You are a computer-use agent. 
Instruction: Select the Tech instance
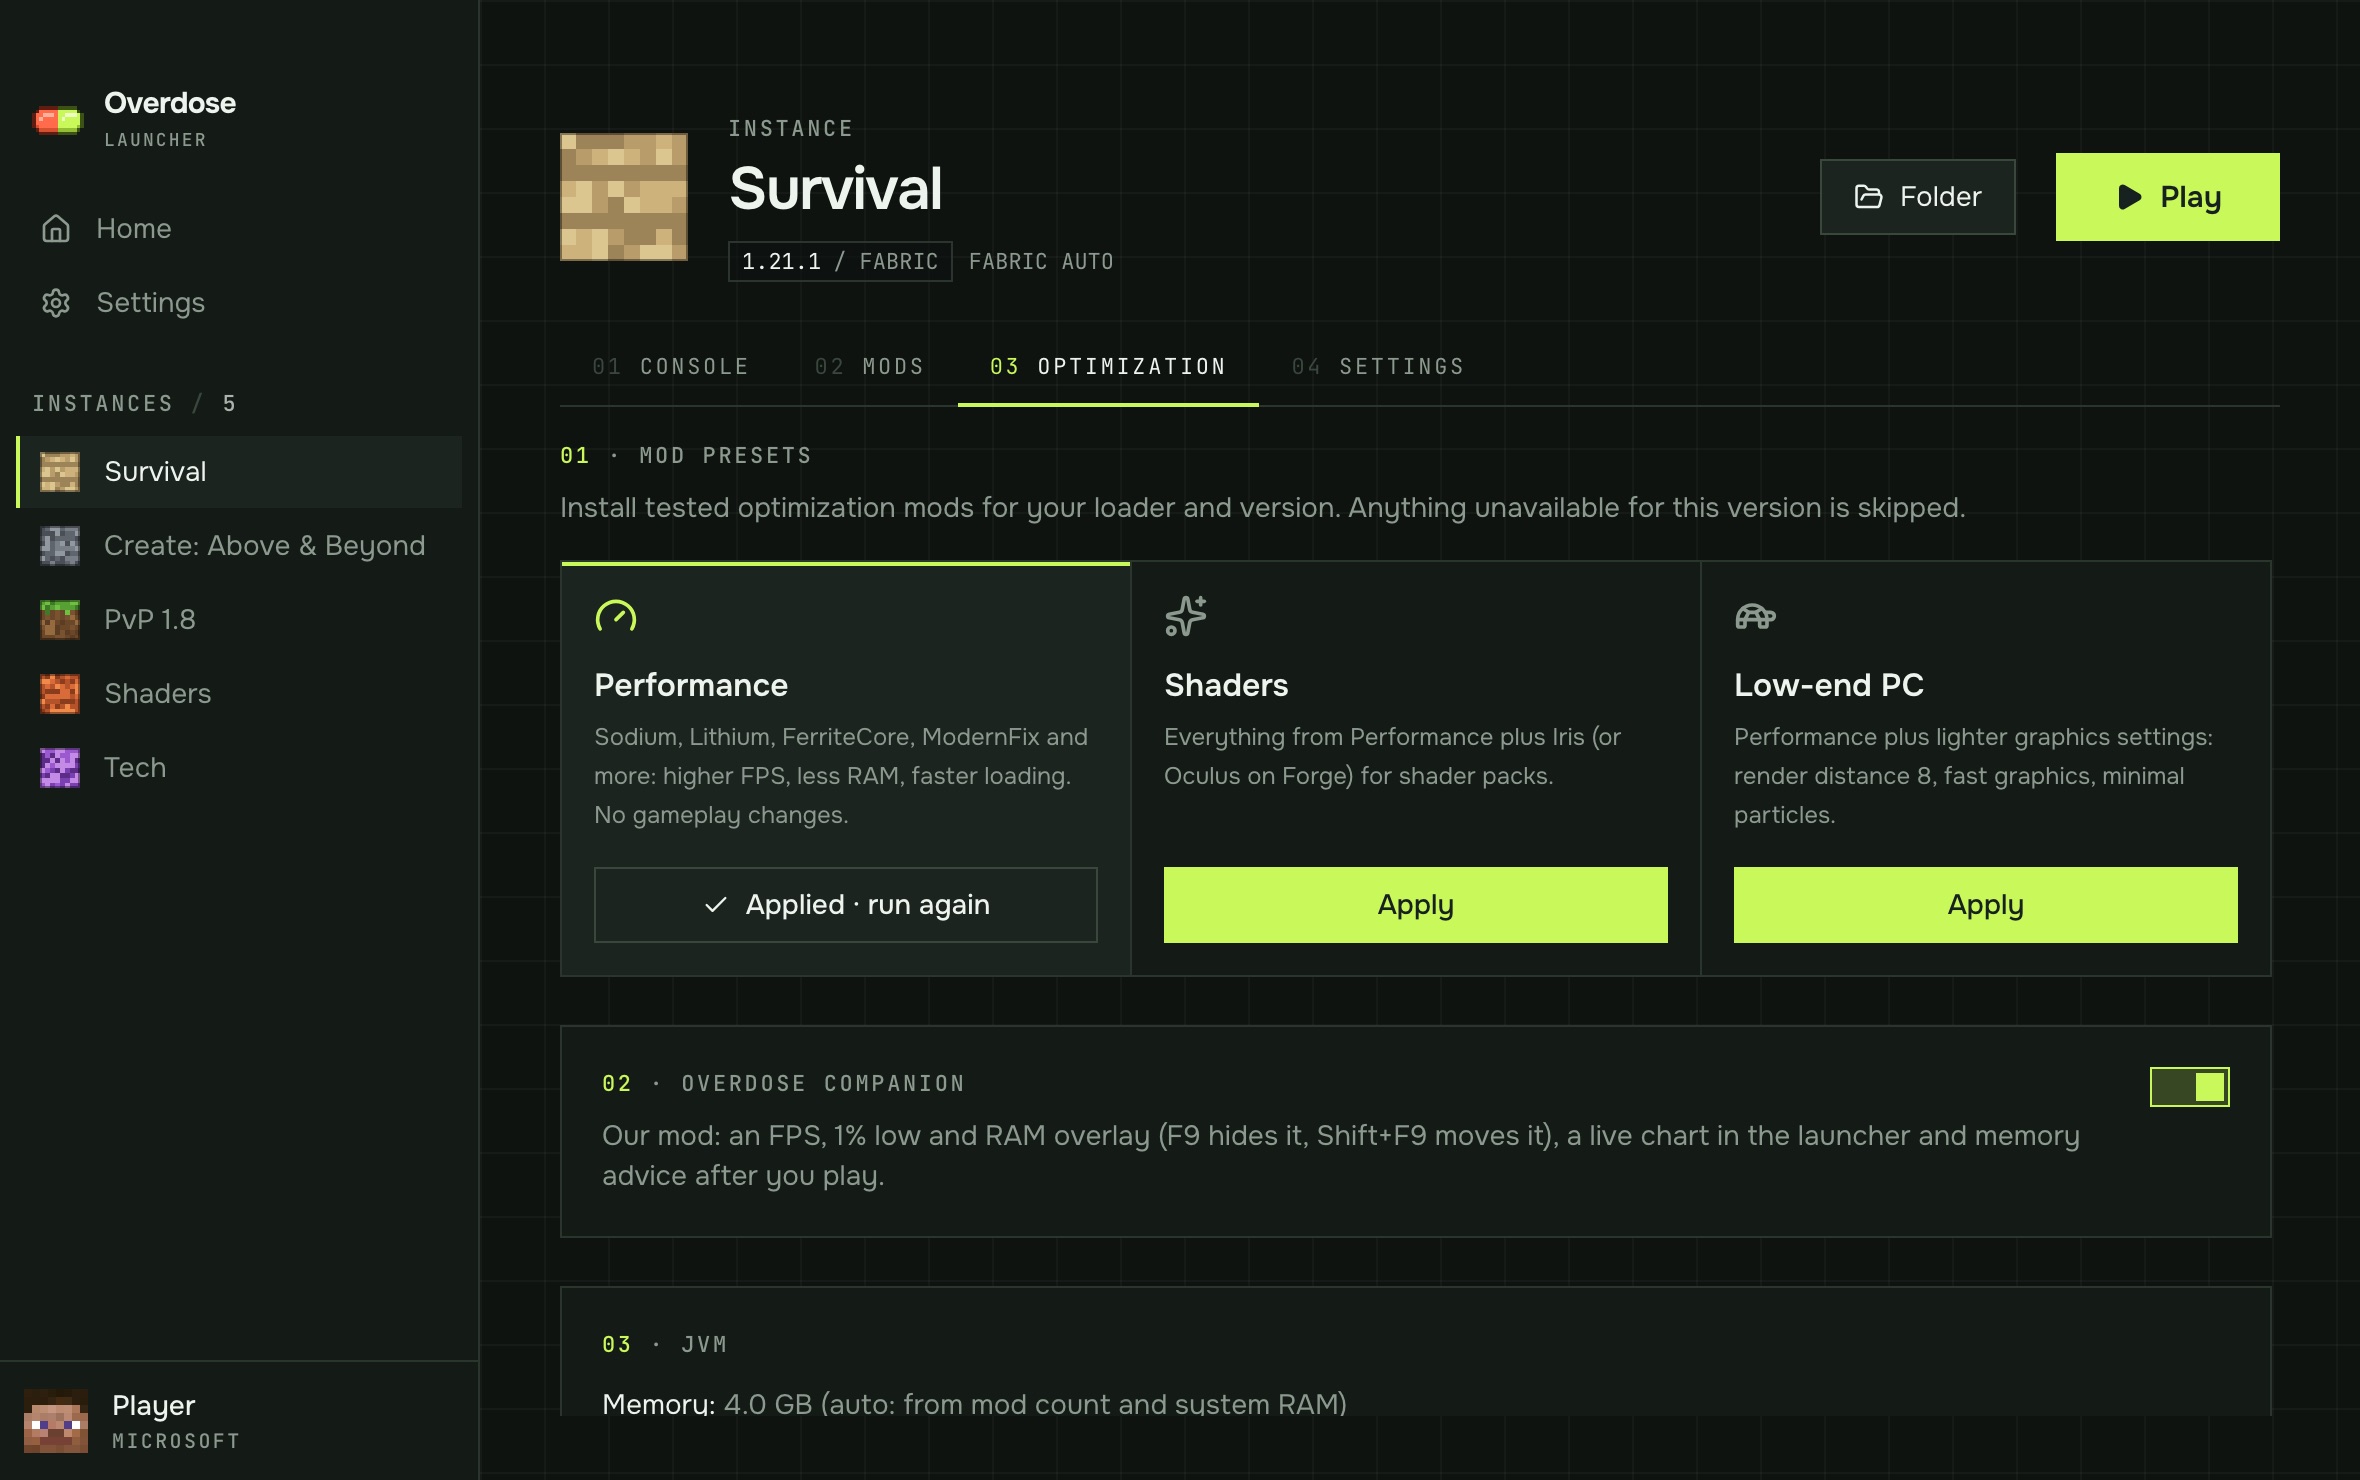point(240,768)
